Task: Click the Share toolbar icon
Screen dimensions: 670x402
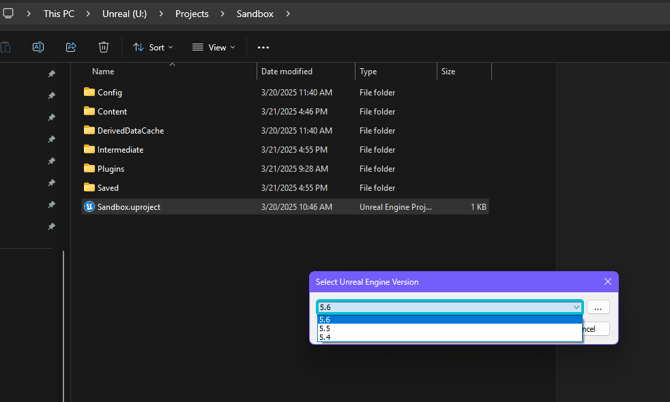Action: click(x=71, y=47)
